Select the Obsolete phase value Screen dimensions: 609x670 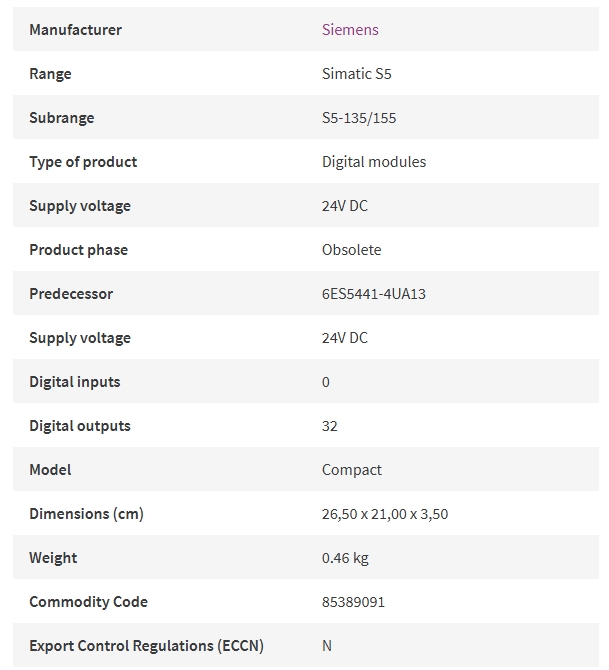point(351,250)
